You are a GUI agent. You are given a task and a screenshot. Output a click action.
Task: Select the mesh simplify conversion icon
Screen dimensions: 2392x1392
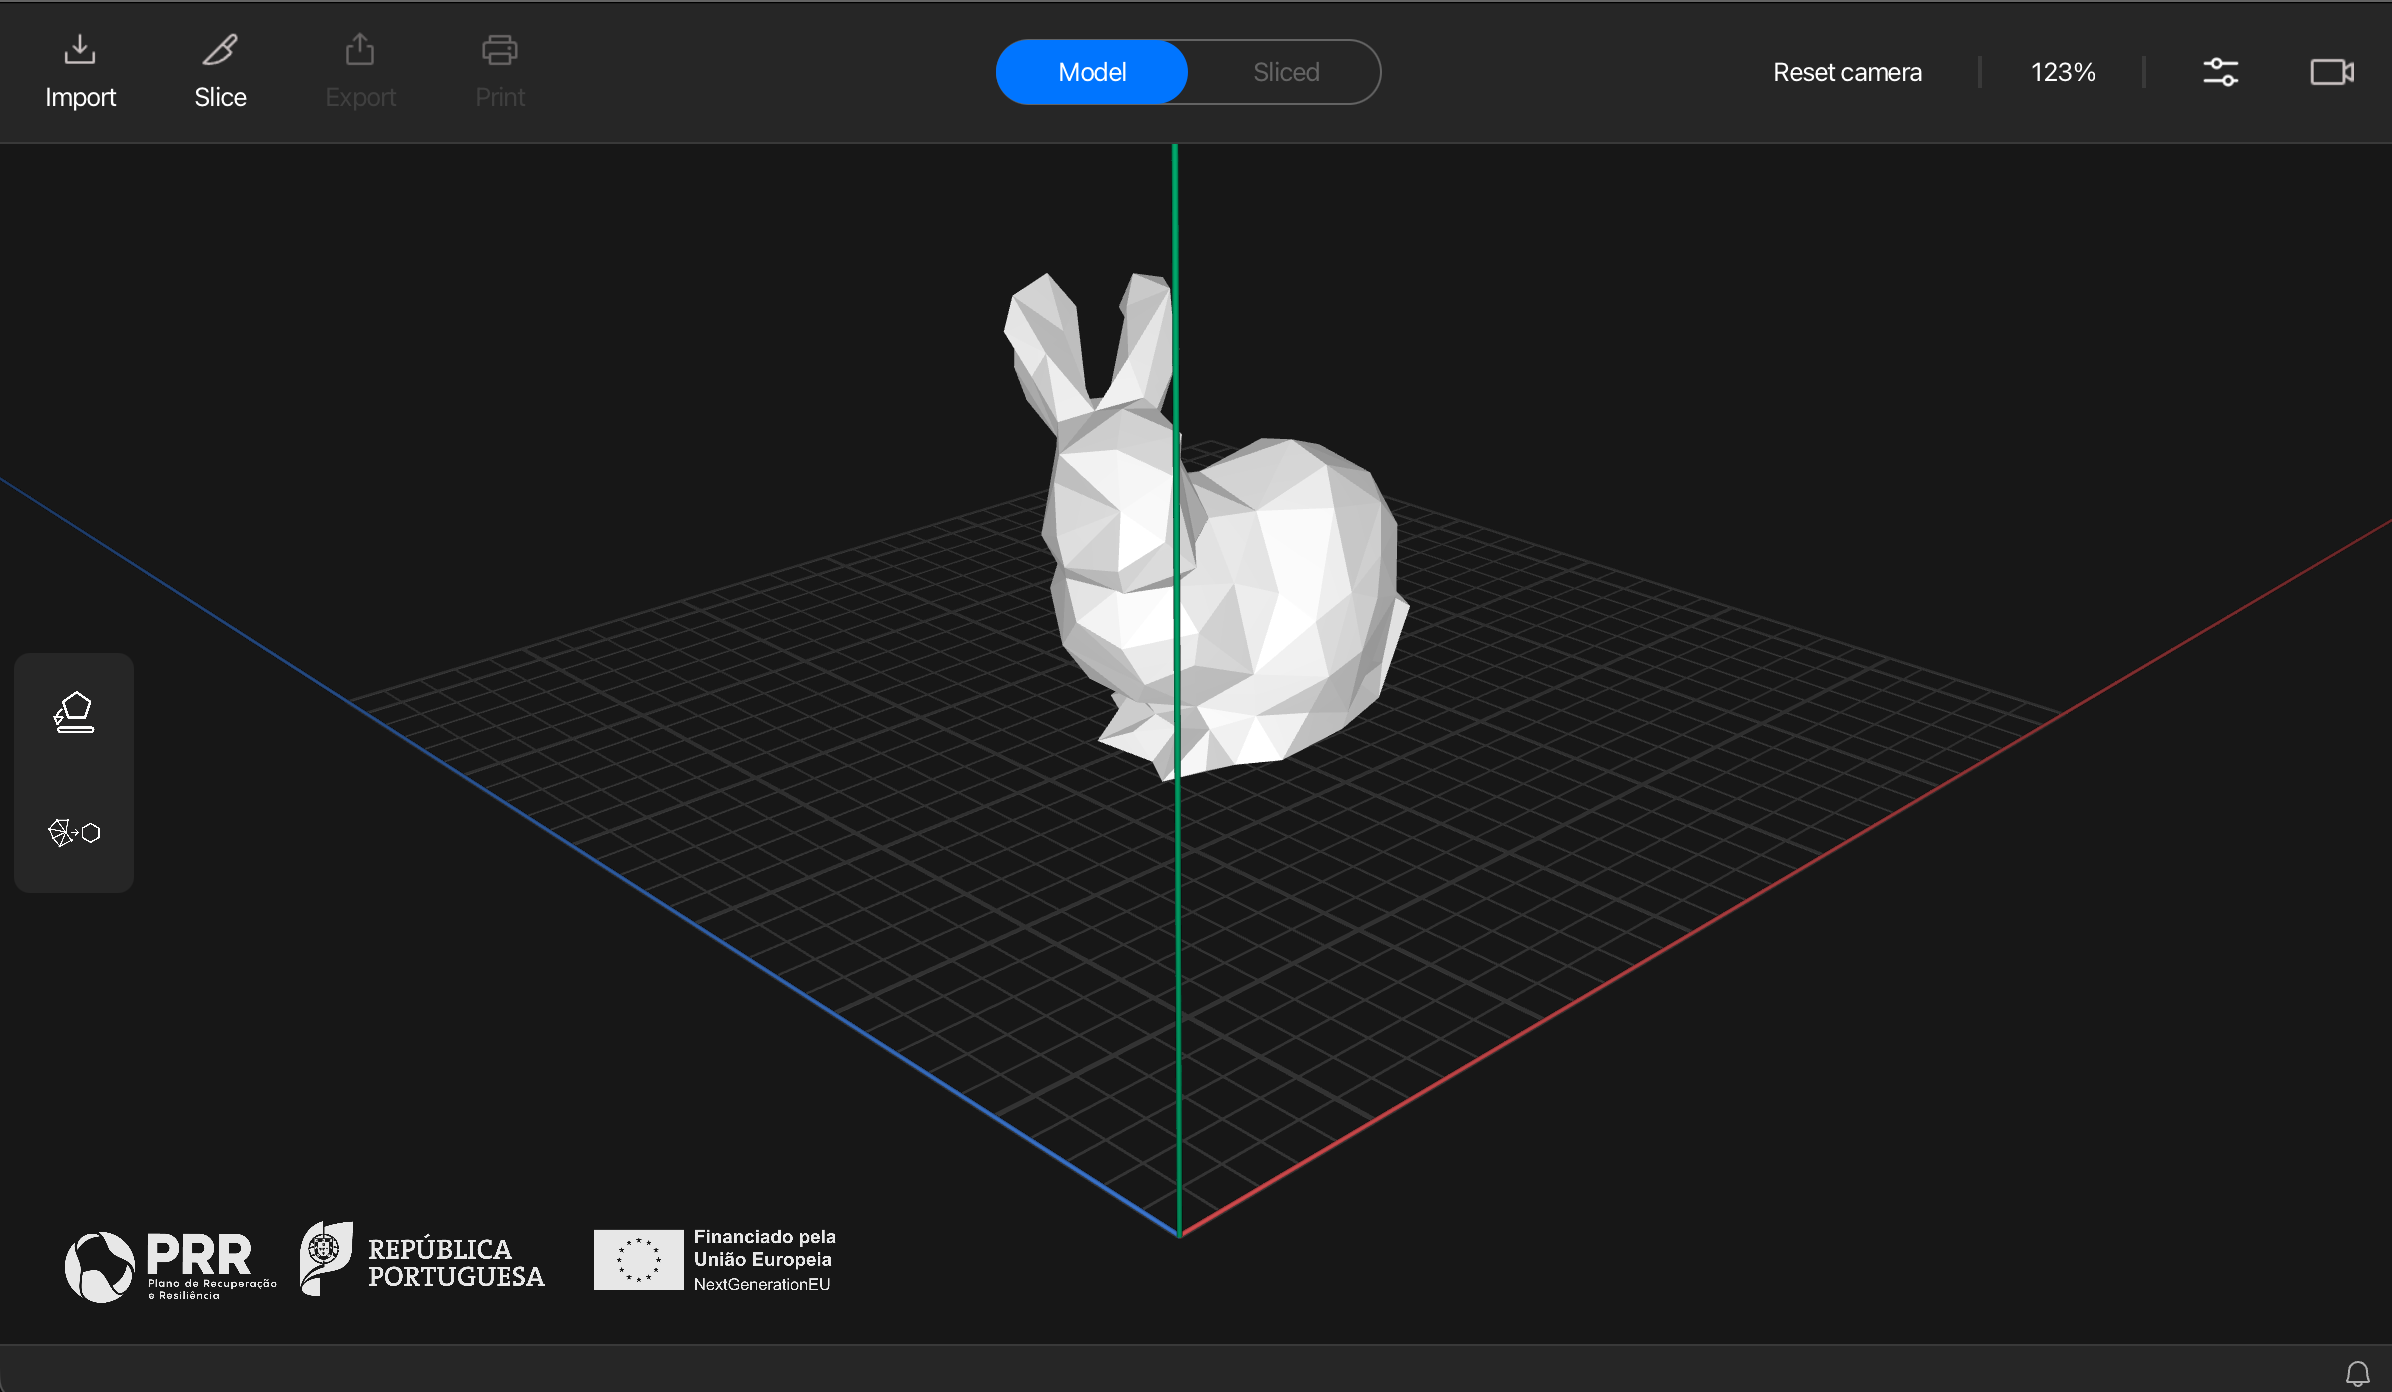pyautogui.click(x=74, y=832)
